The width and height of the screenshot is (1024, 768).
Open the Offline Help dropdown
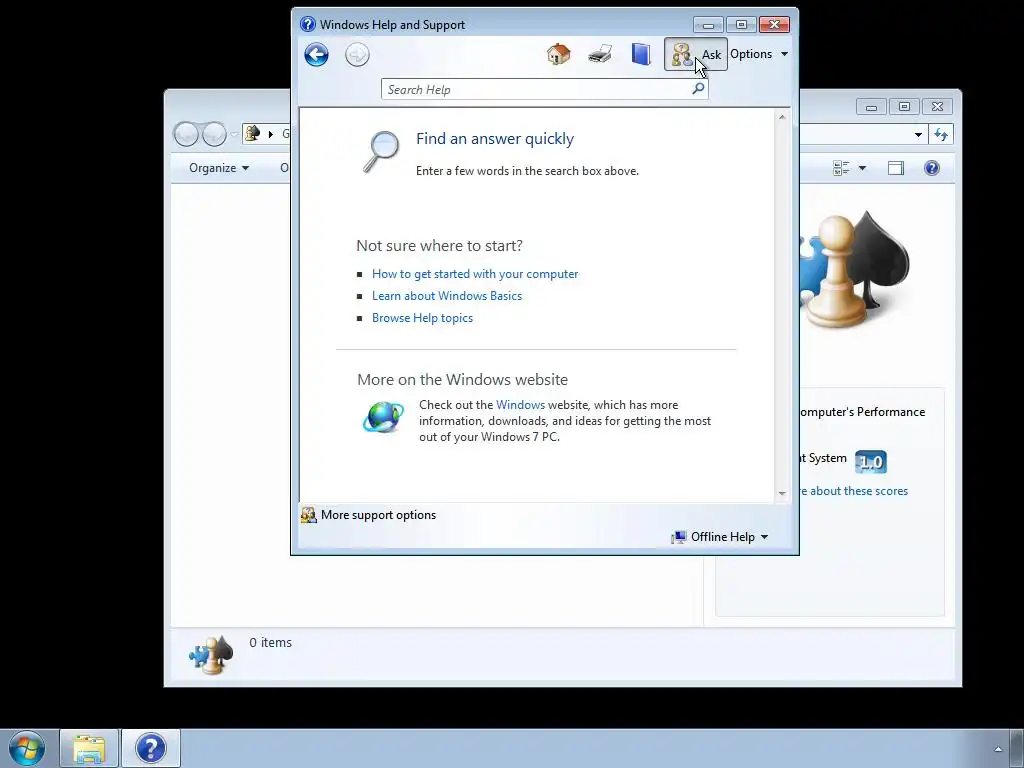[x=720, y=537]
